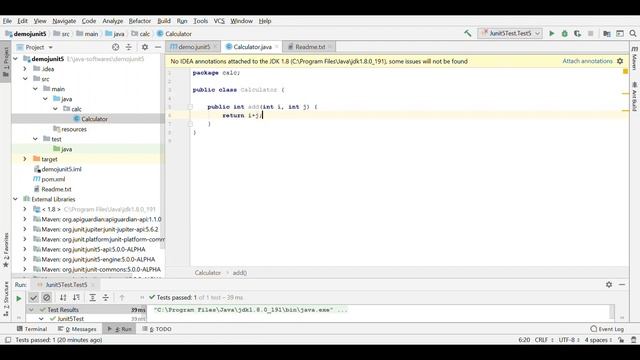This screenshot has width=640, height=360.
Task: Open the JUnit5Test.Test5 run configuration dropdown
Action: (510, 33)
